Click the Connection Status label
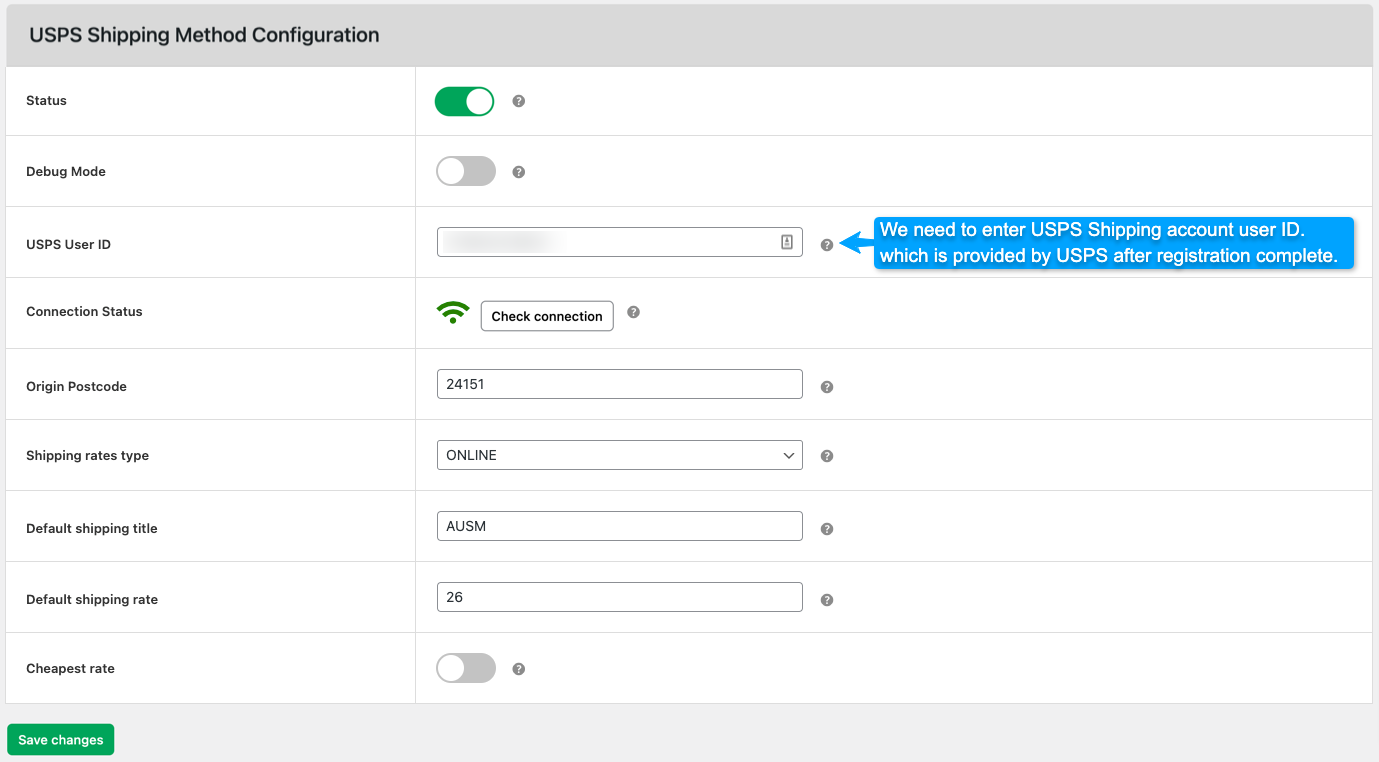1379x762 pixels. [84, 312]
